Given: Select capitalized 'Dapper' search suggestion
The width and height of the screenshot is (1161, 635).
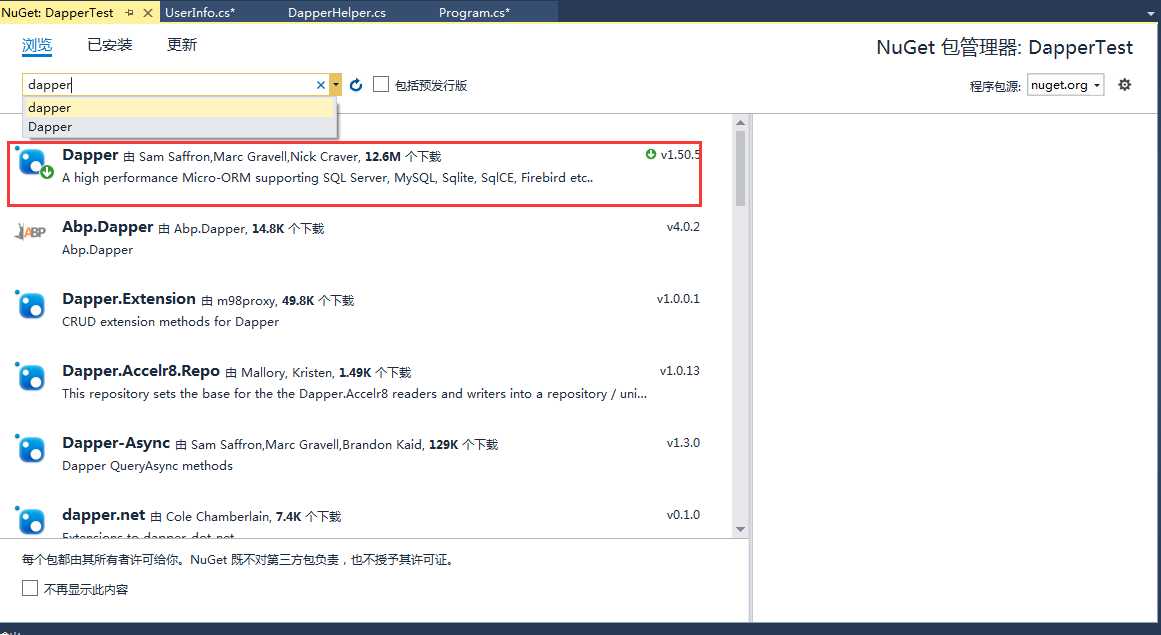Looking at the screenshot, I should pos(180,127).
